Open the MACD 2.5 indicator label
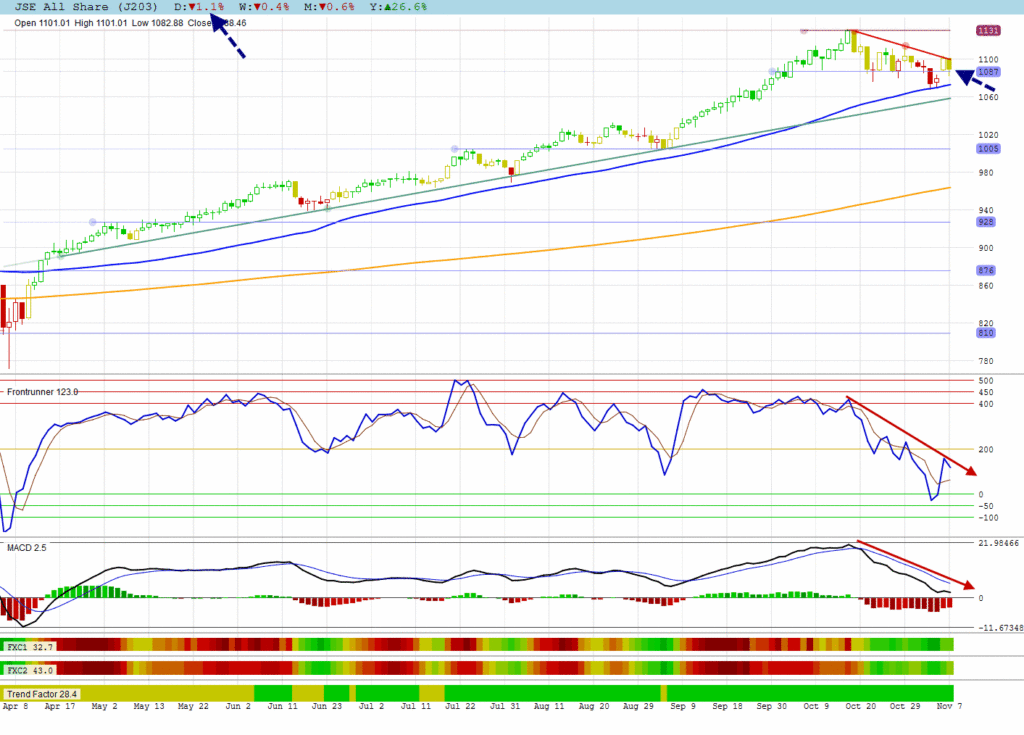The height and width of the screenshot is (735, 1024). pos(27,548)
